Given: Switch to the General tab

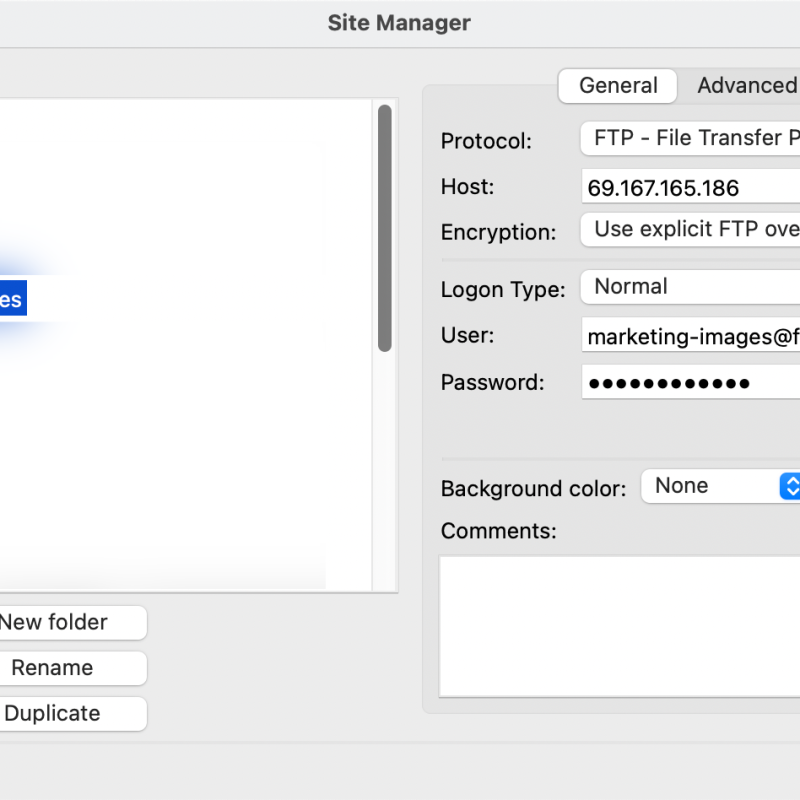Looking at the screenshot, I should coord(618,86).
